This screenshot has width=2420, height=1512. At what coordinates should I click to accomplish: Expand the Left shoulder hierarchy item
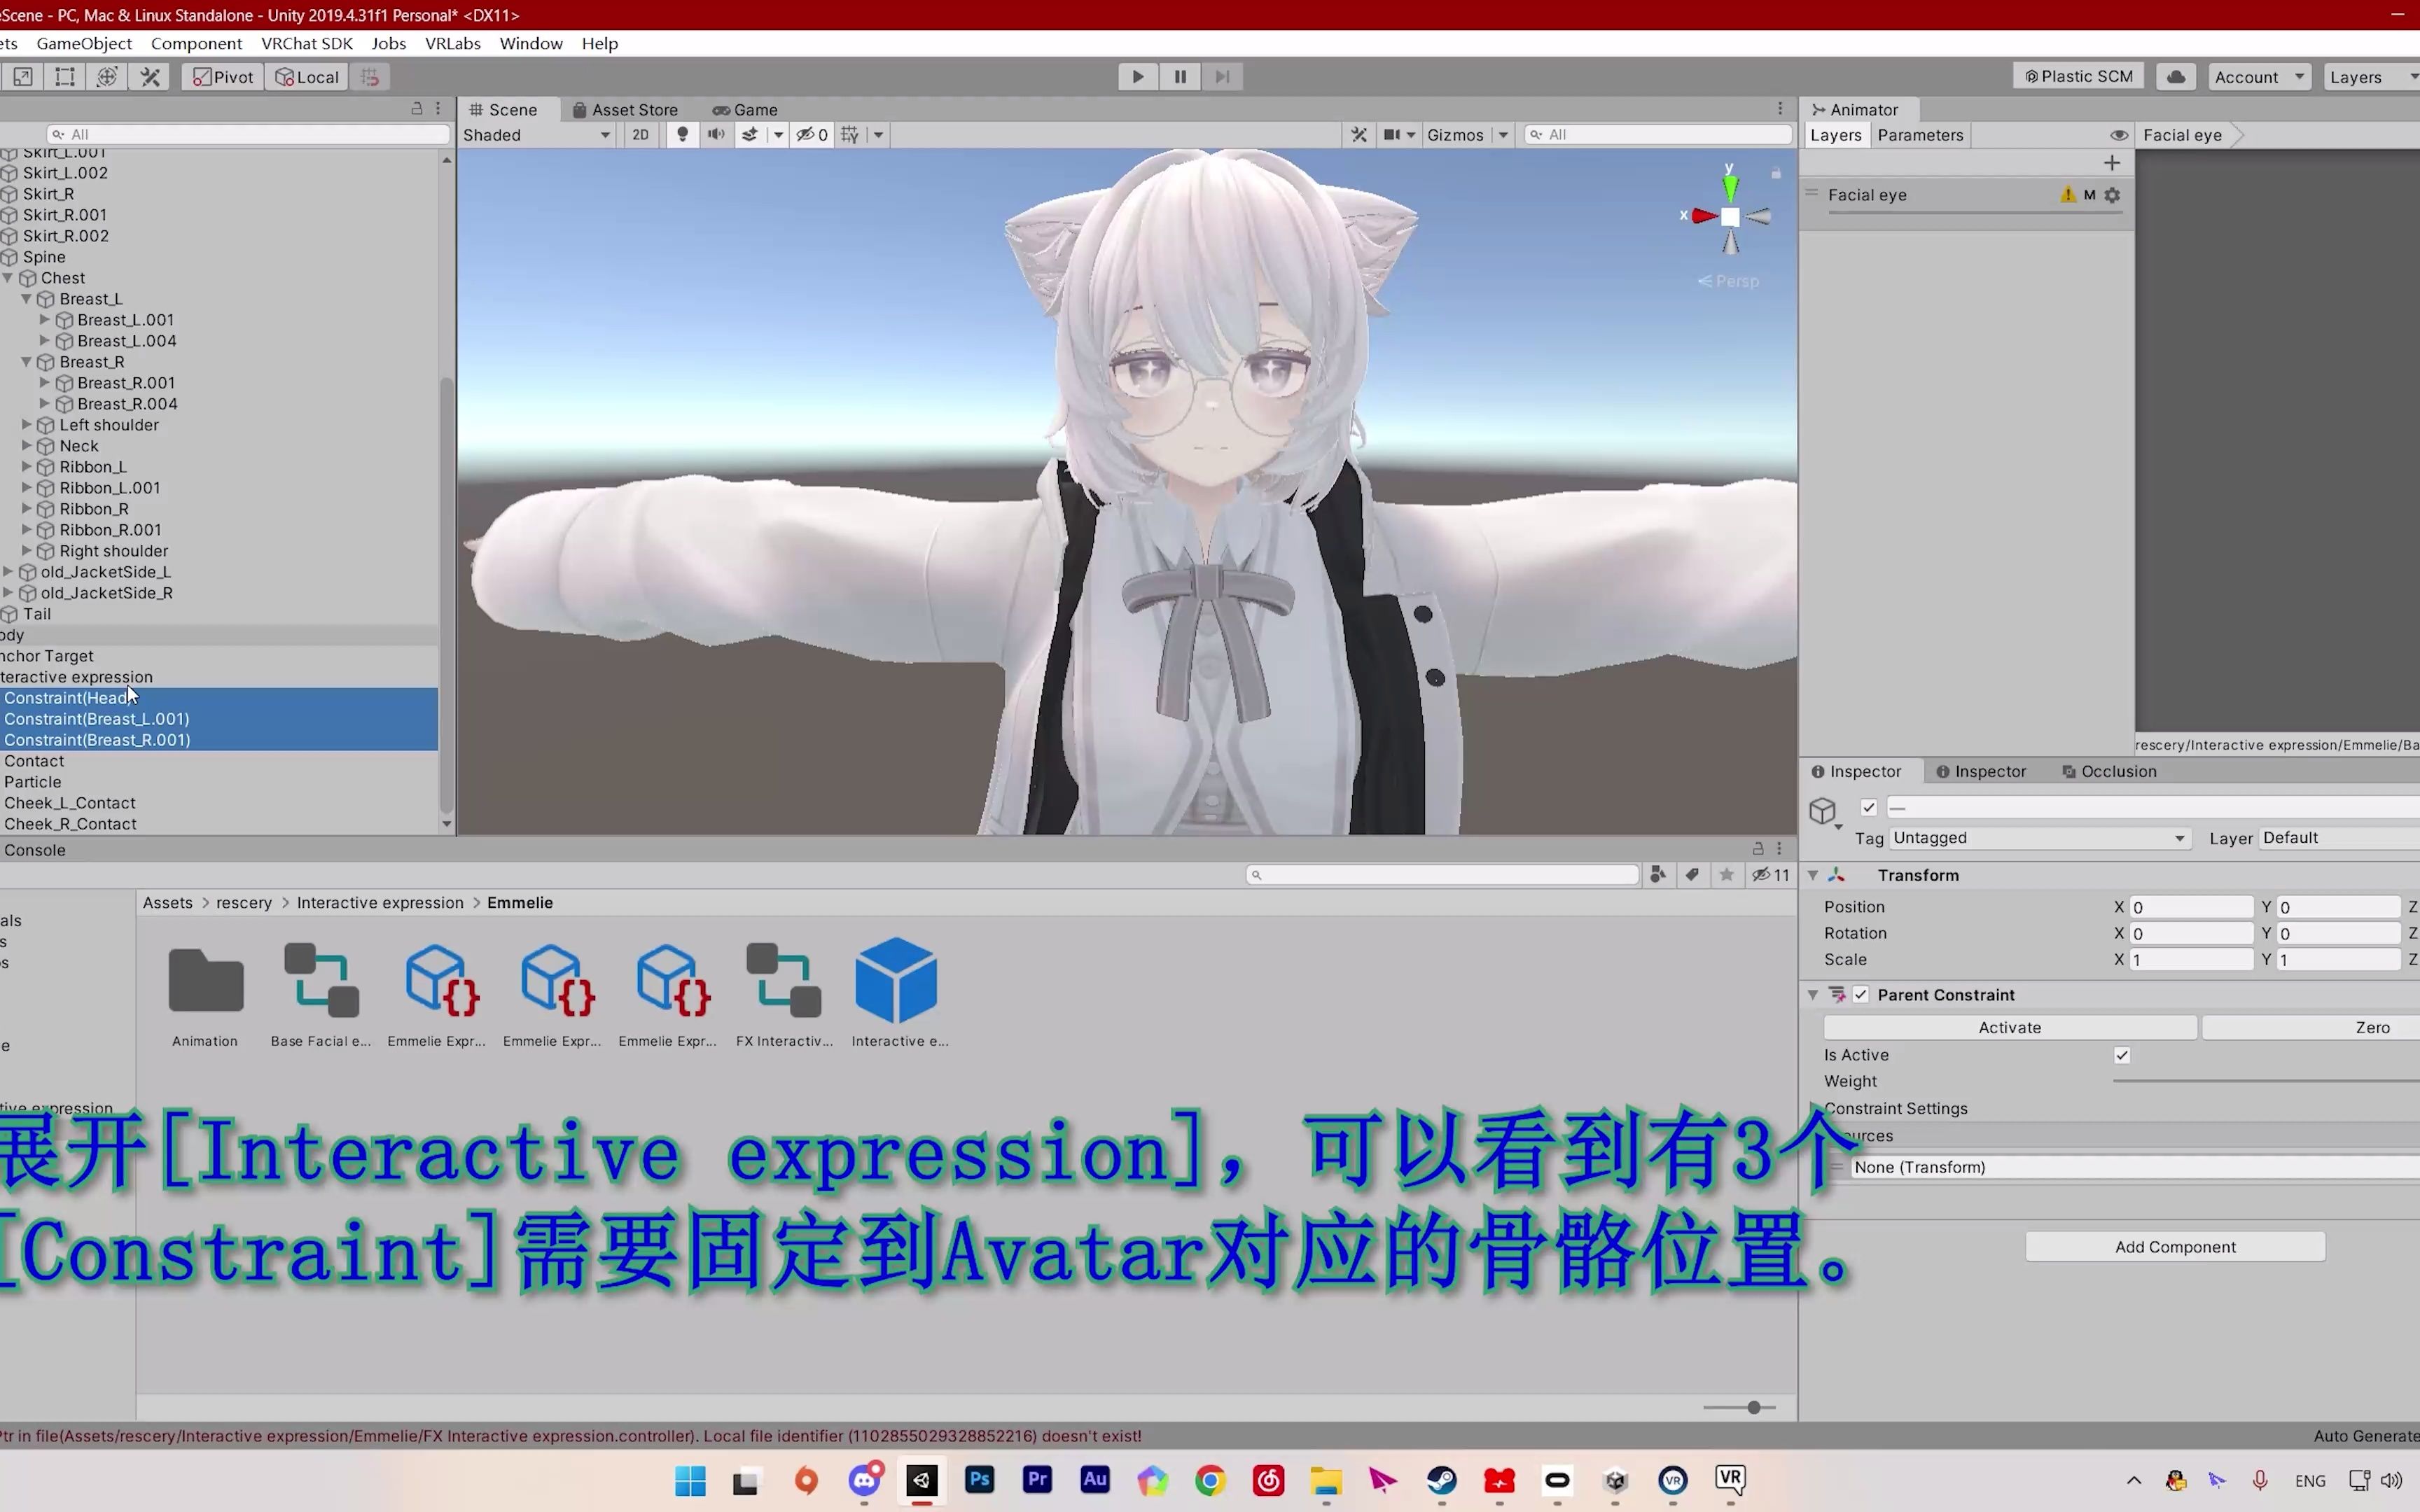(x=25, y=424)
